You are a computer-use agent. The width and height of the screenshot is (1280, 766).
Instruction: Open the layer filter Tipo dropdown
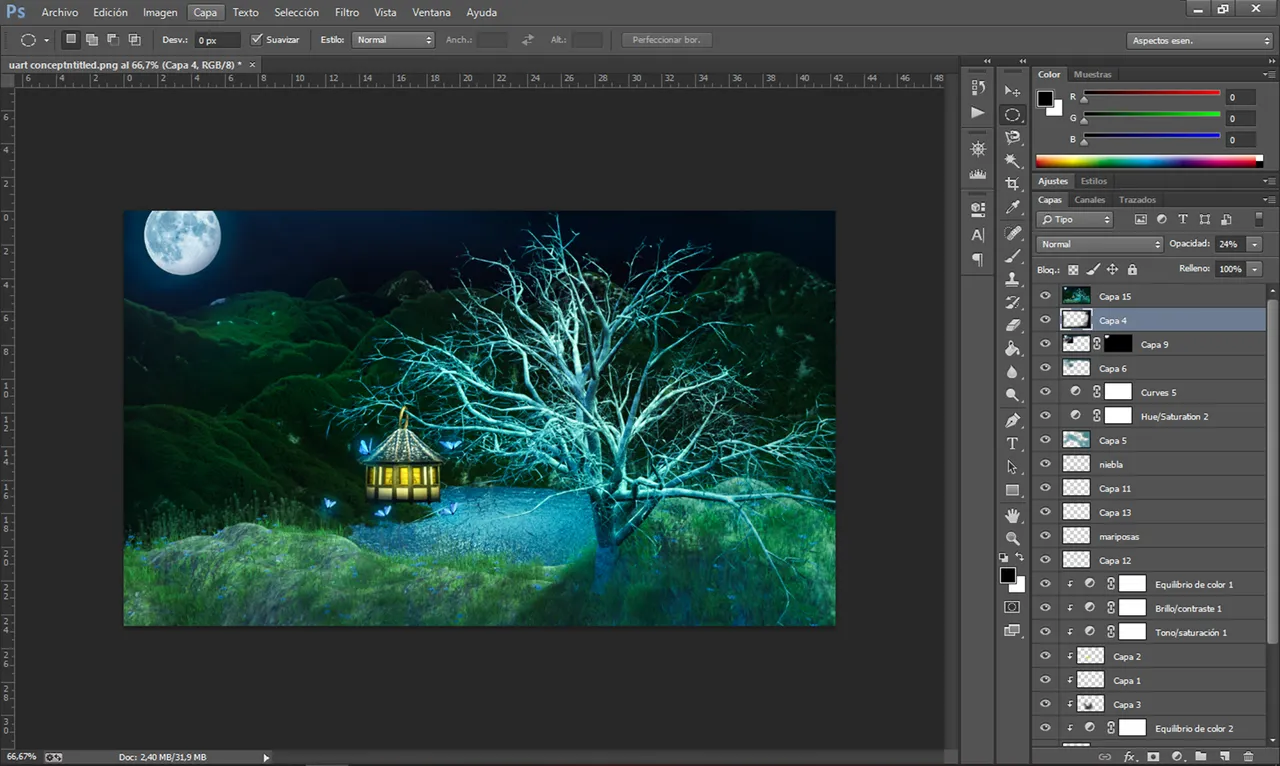(x=1075, y=219)
